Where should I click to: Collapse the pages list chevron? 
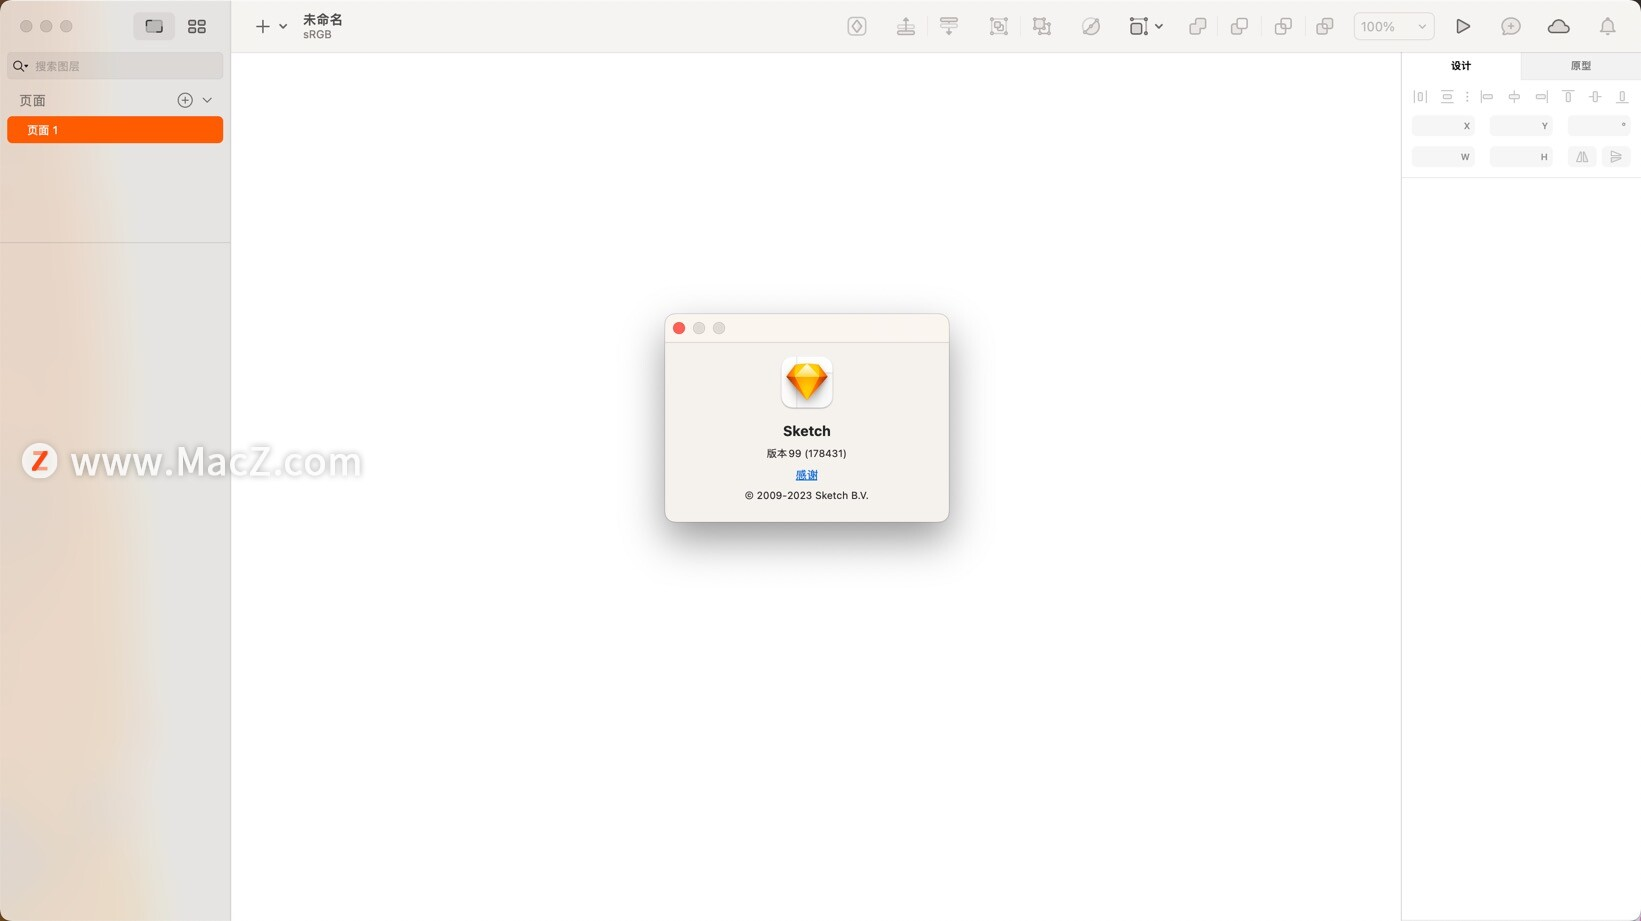coord(207,100)
